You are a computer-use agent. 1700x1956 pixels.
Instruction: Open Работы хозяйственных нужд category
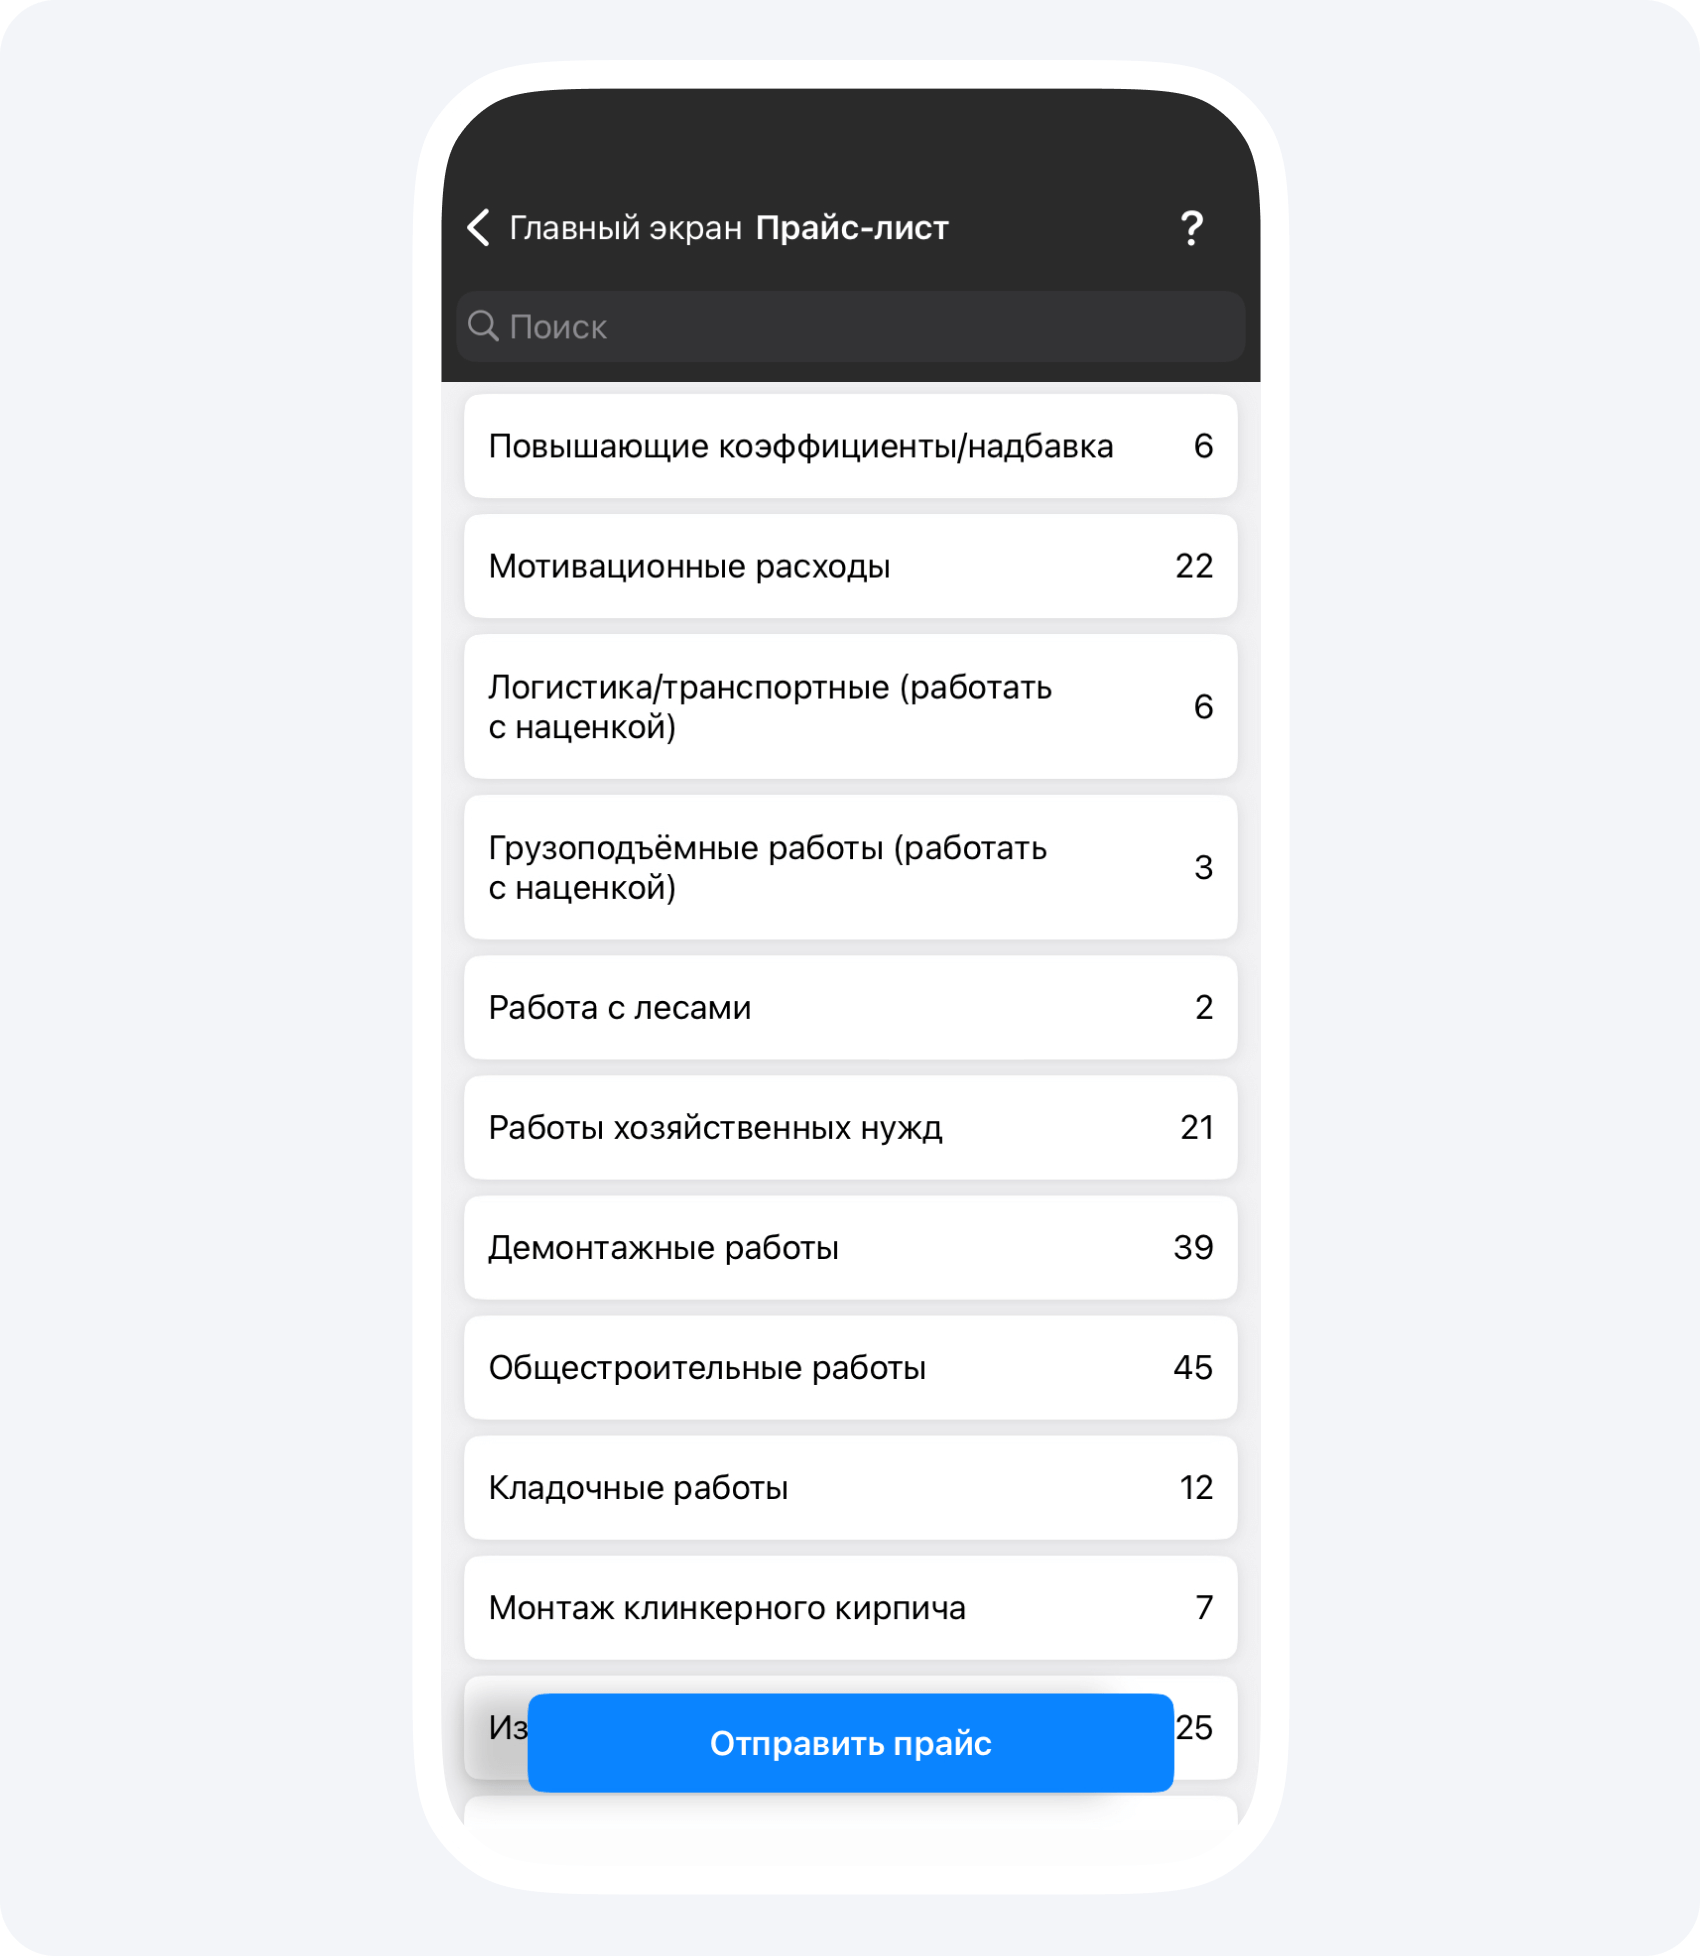[850, 1127]
